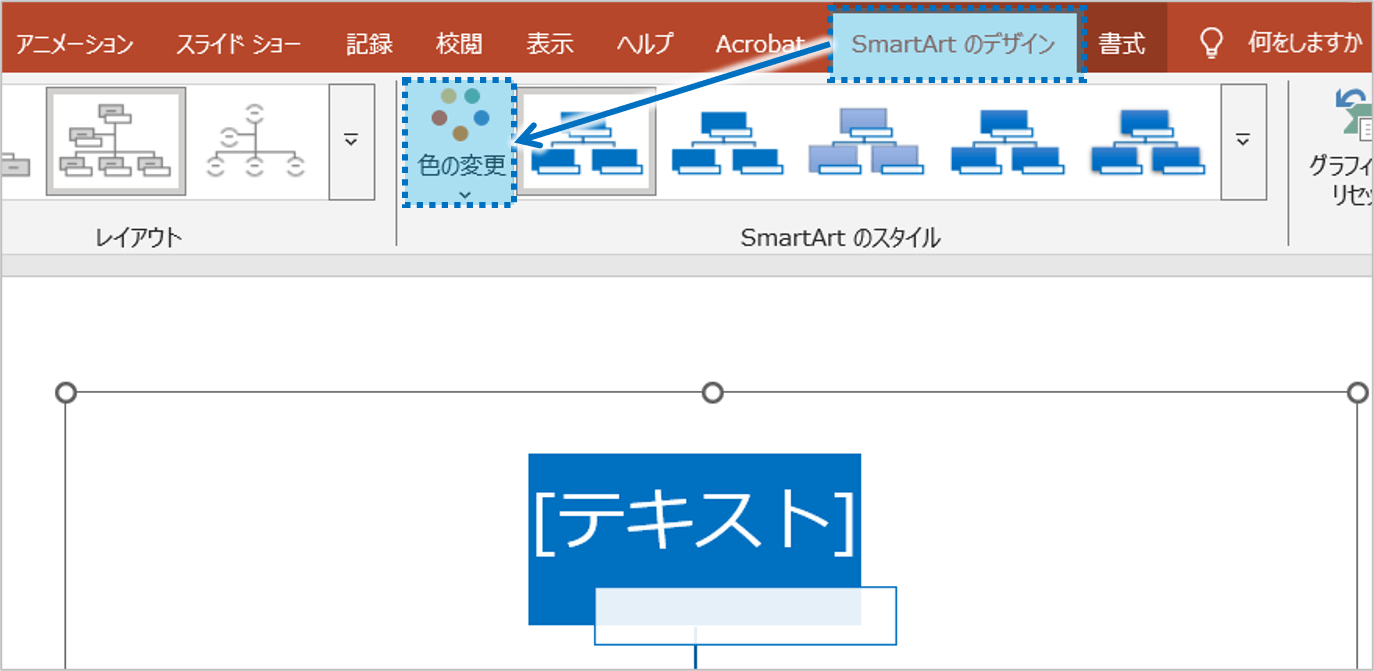
Task: Go to the 書式 tab
Action: tap(1121, 44)
